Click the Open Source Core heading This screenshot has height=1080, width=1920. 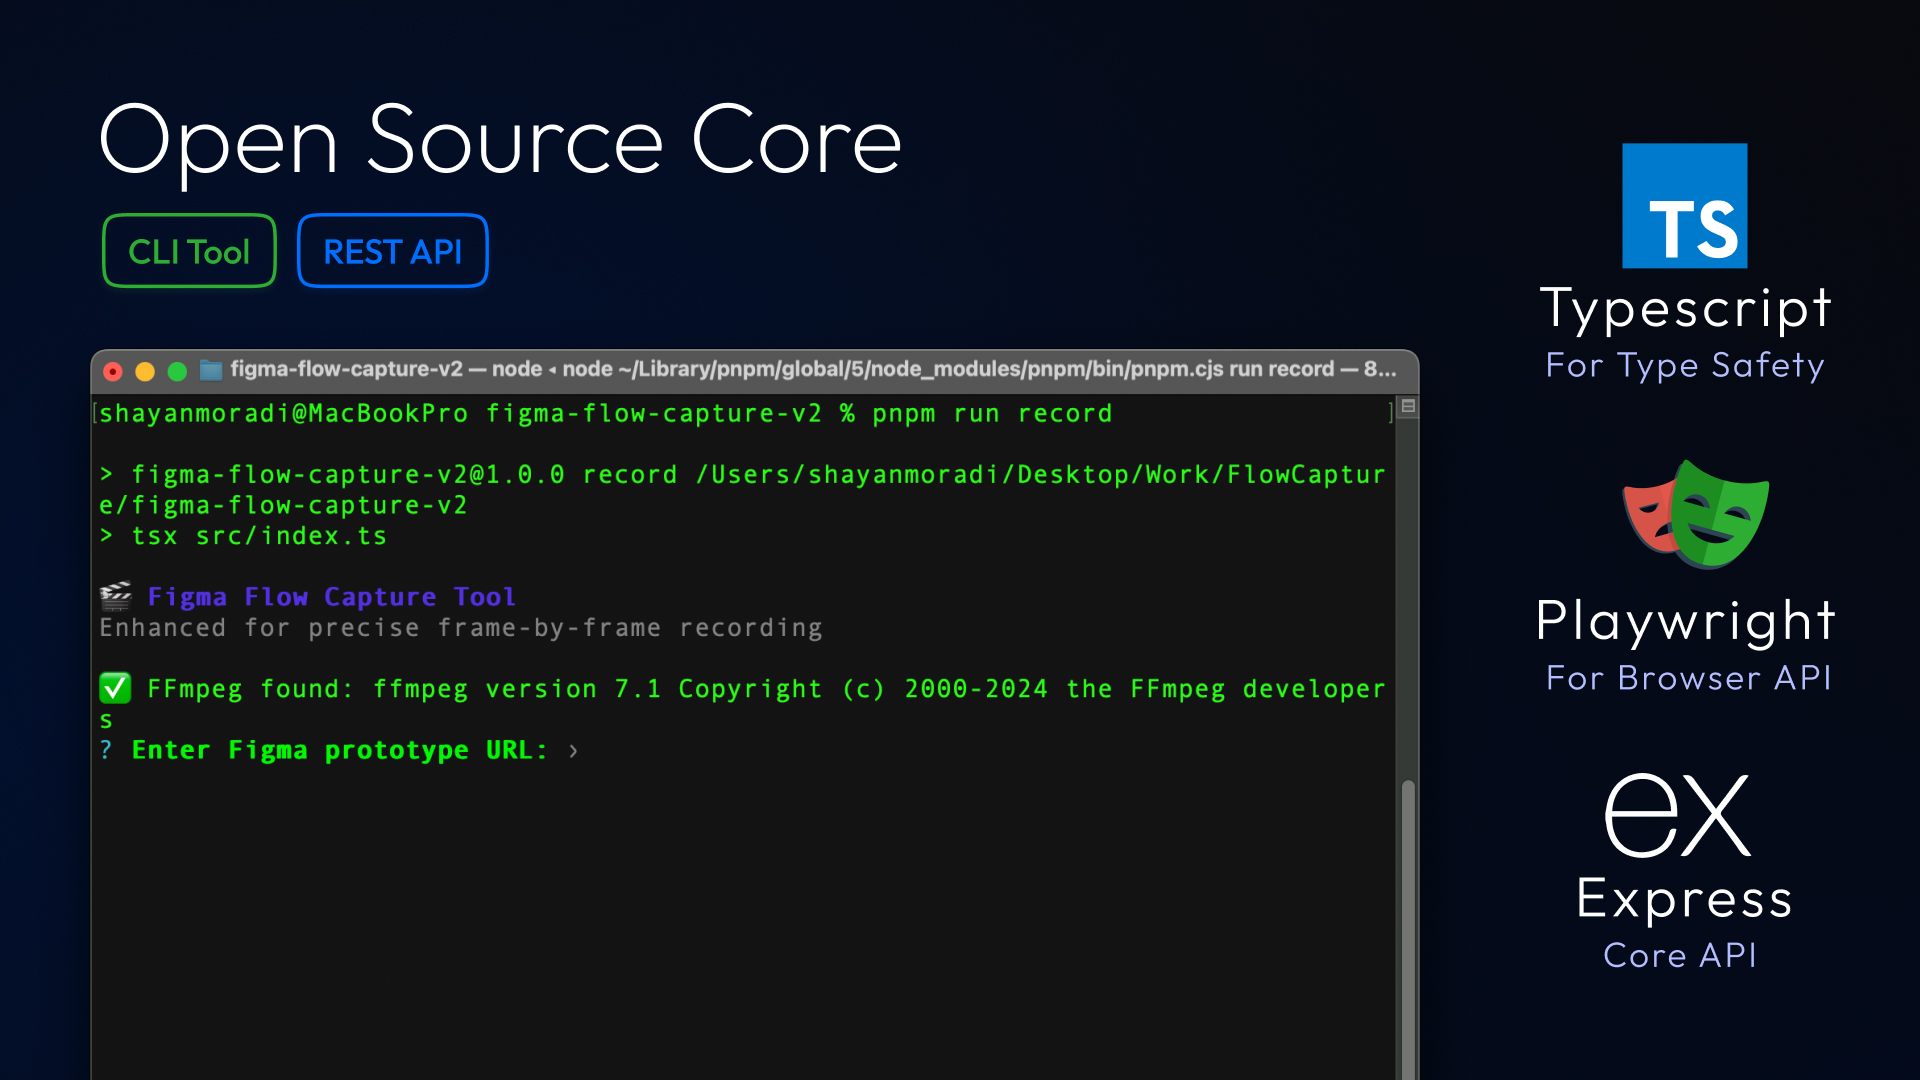pos(500,141)
